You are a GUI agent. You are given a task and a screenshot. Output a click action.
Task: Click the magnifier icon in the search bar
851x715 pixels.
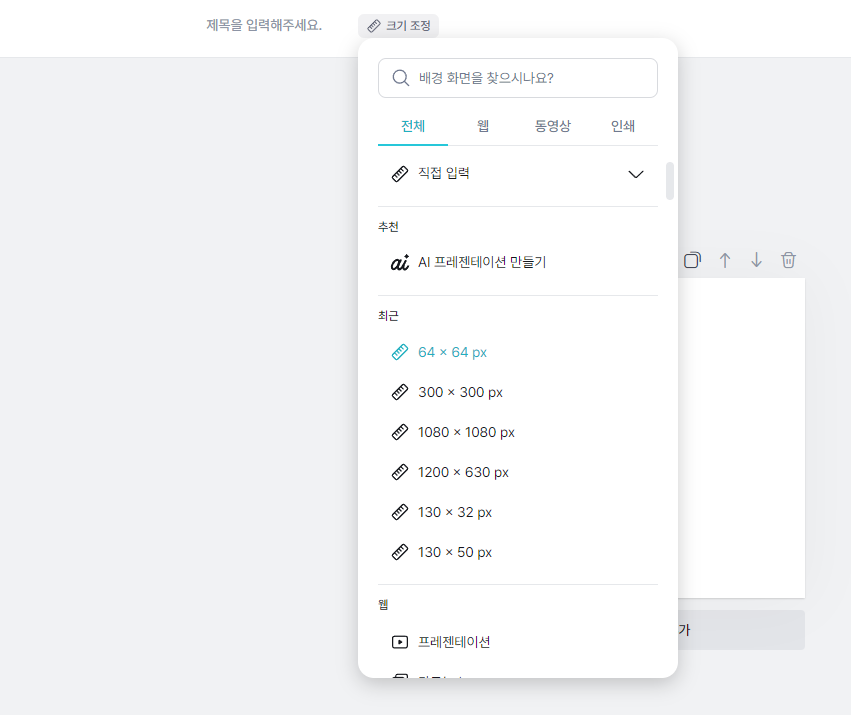pyautogui.click(x=400, y=77)
